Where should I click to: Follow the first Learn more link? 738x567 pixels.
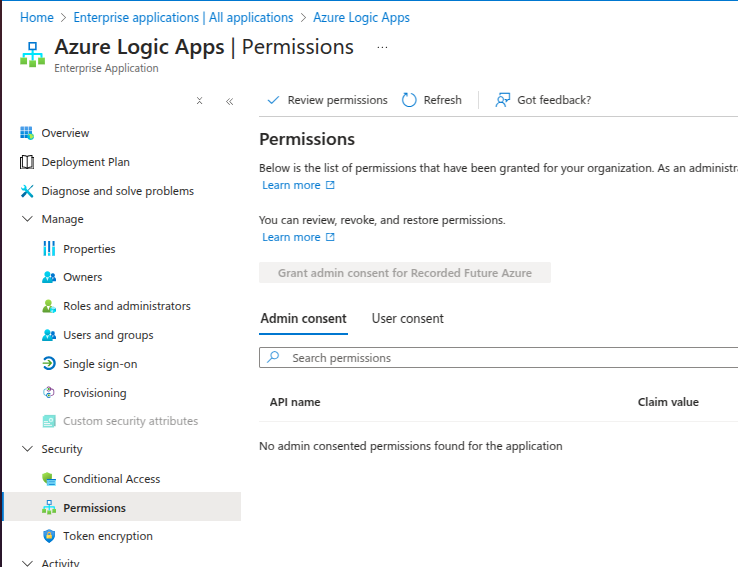coord(291,185)
